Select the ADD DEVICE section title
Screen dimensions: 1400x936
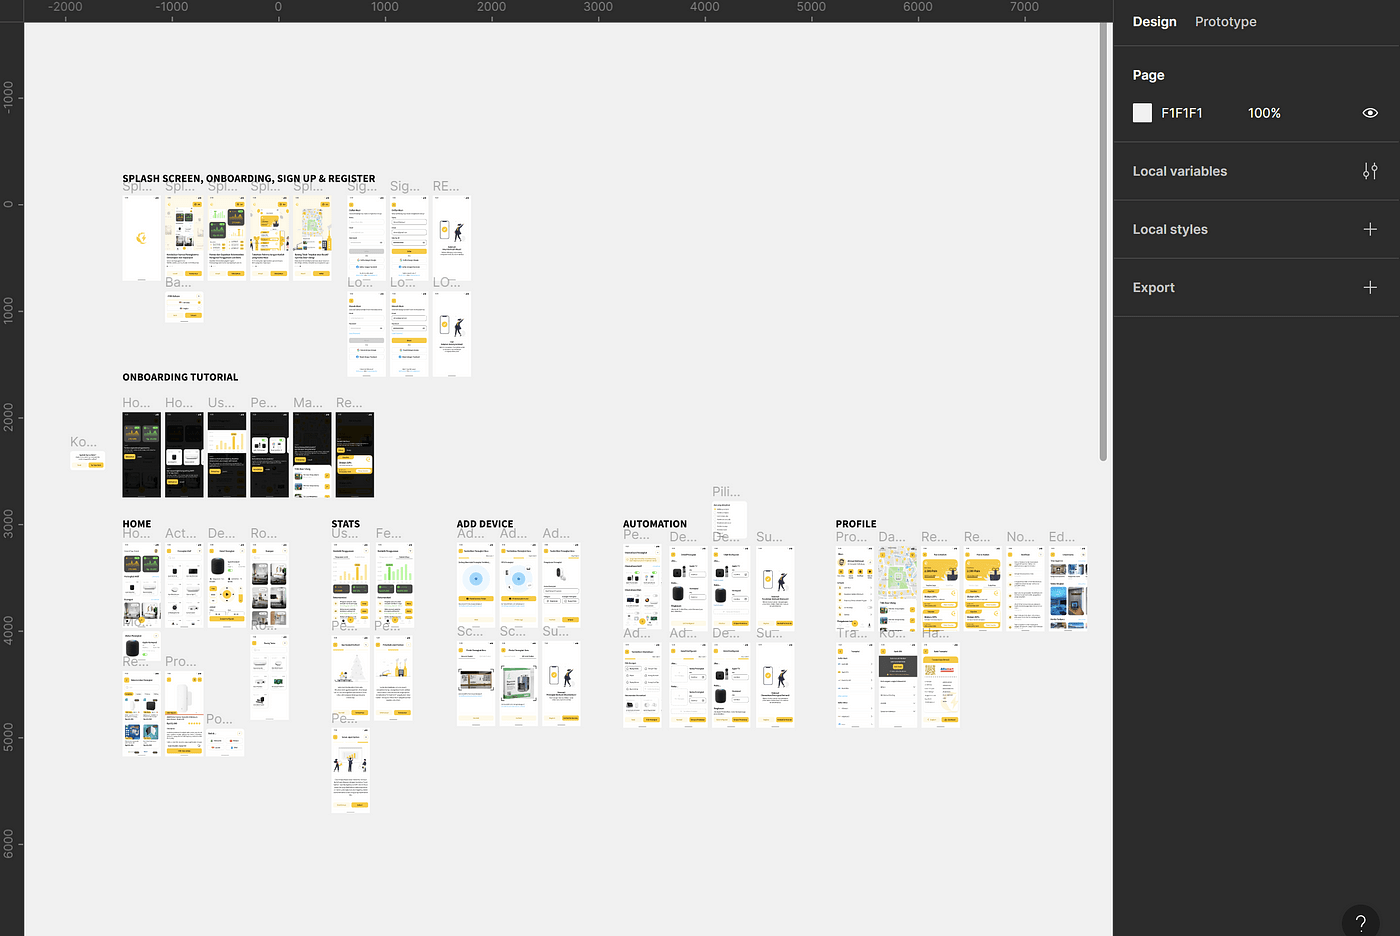pyautogui.click(x=485, y=524)
